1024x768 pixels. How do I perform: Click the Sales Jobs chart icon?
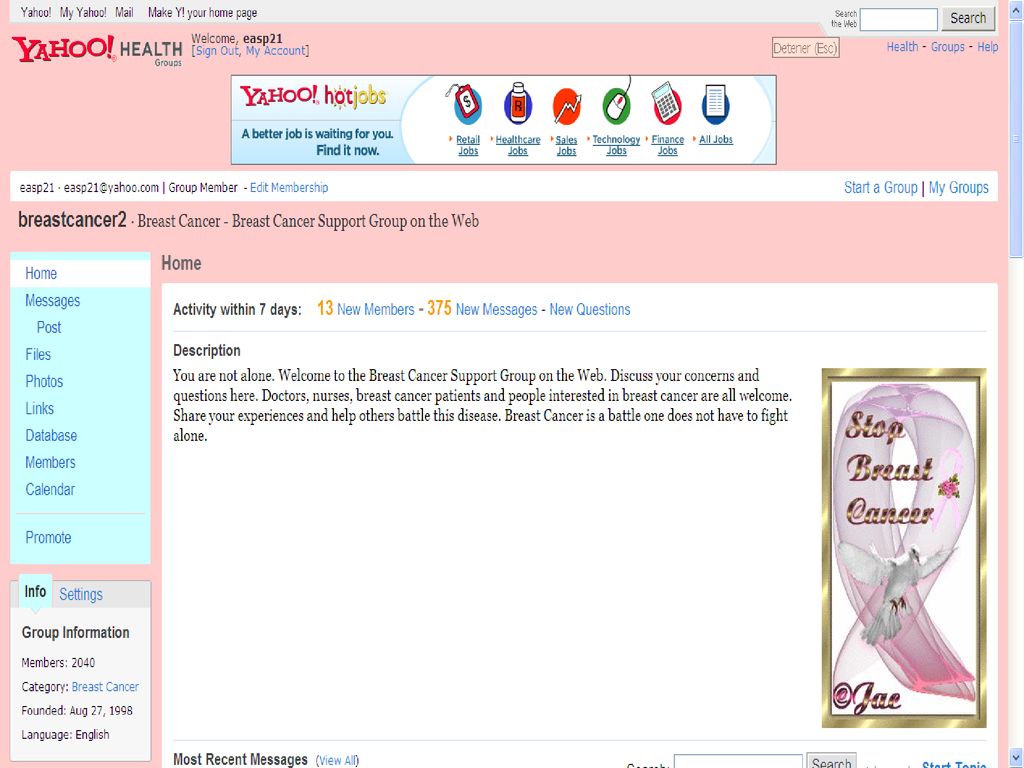567,106
